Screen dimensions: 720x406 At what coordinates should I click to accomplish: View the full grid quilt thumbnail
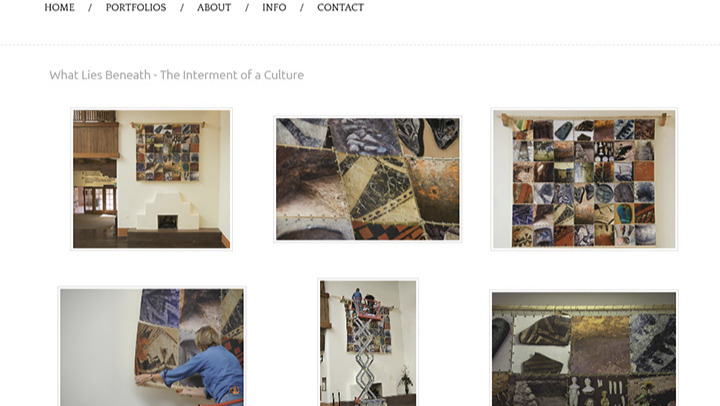[x=584, y=179]
